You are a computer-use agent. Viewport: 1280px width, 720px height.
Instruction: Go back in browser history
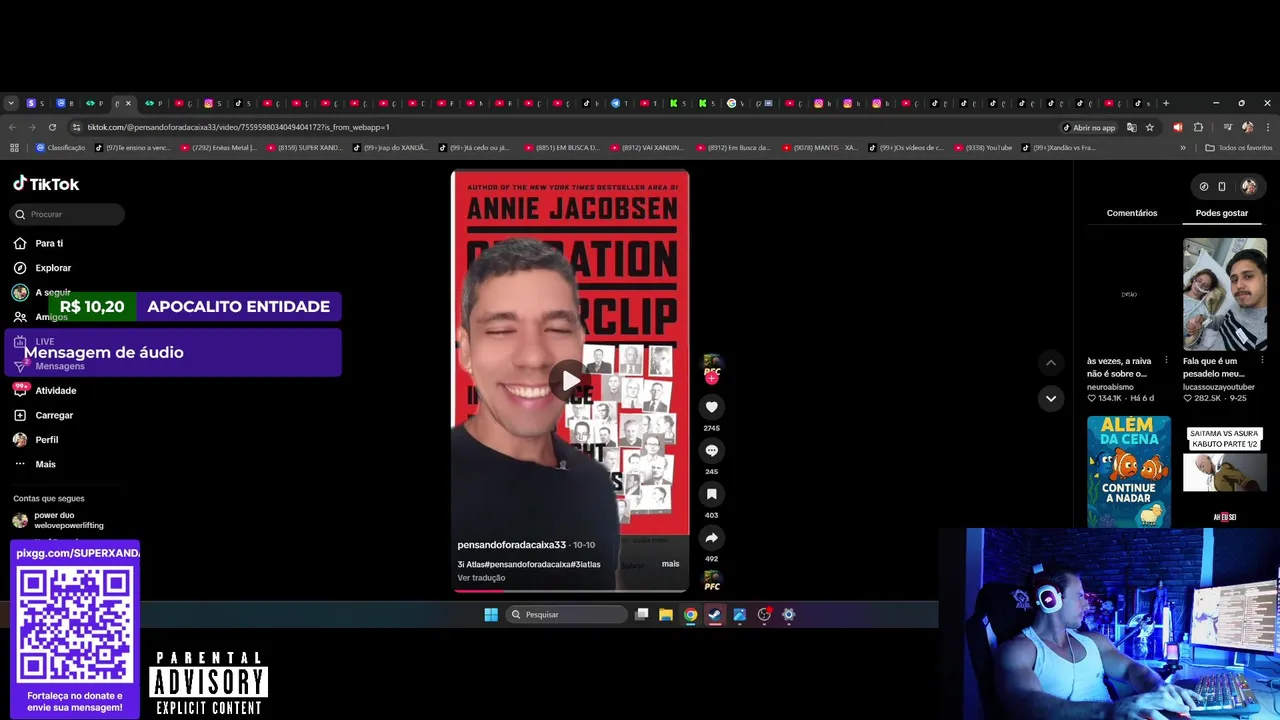click(x=12, y=127)
